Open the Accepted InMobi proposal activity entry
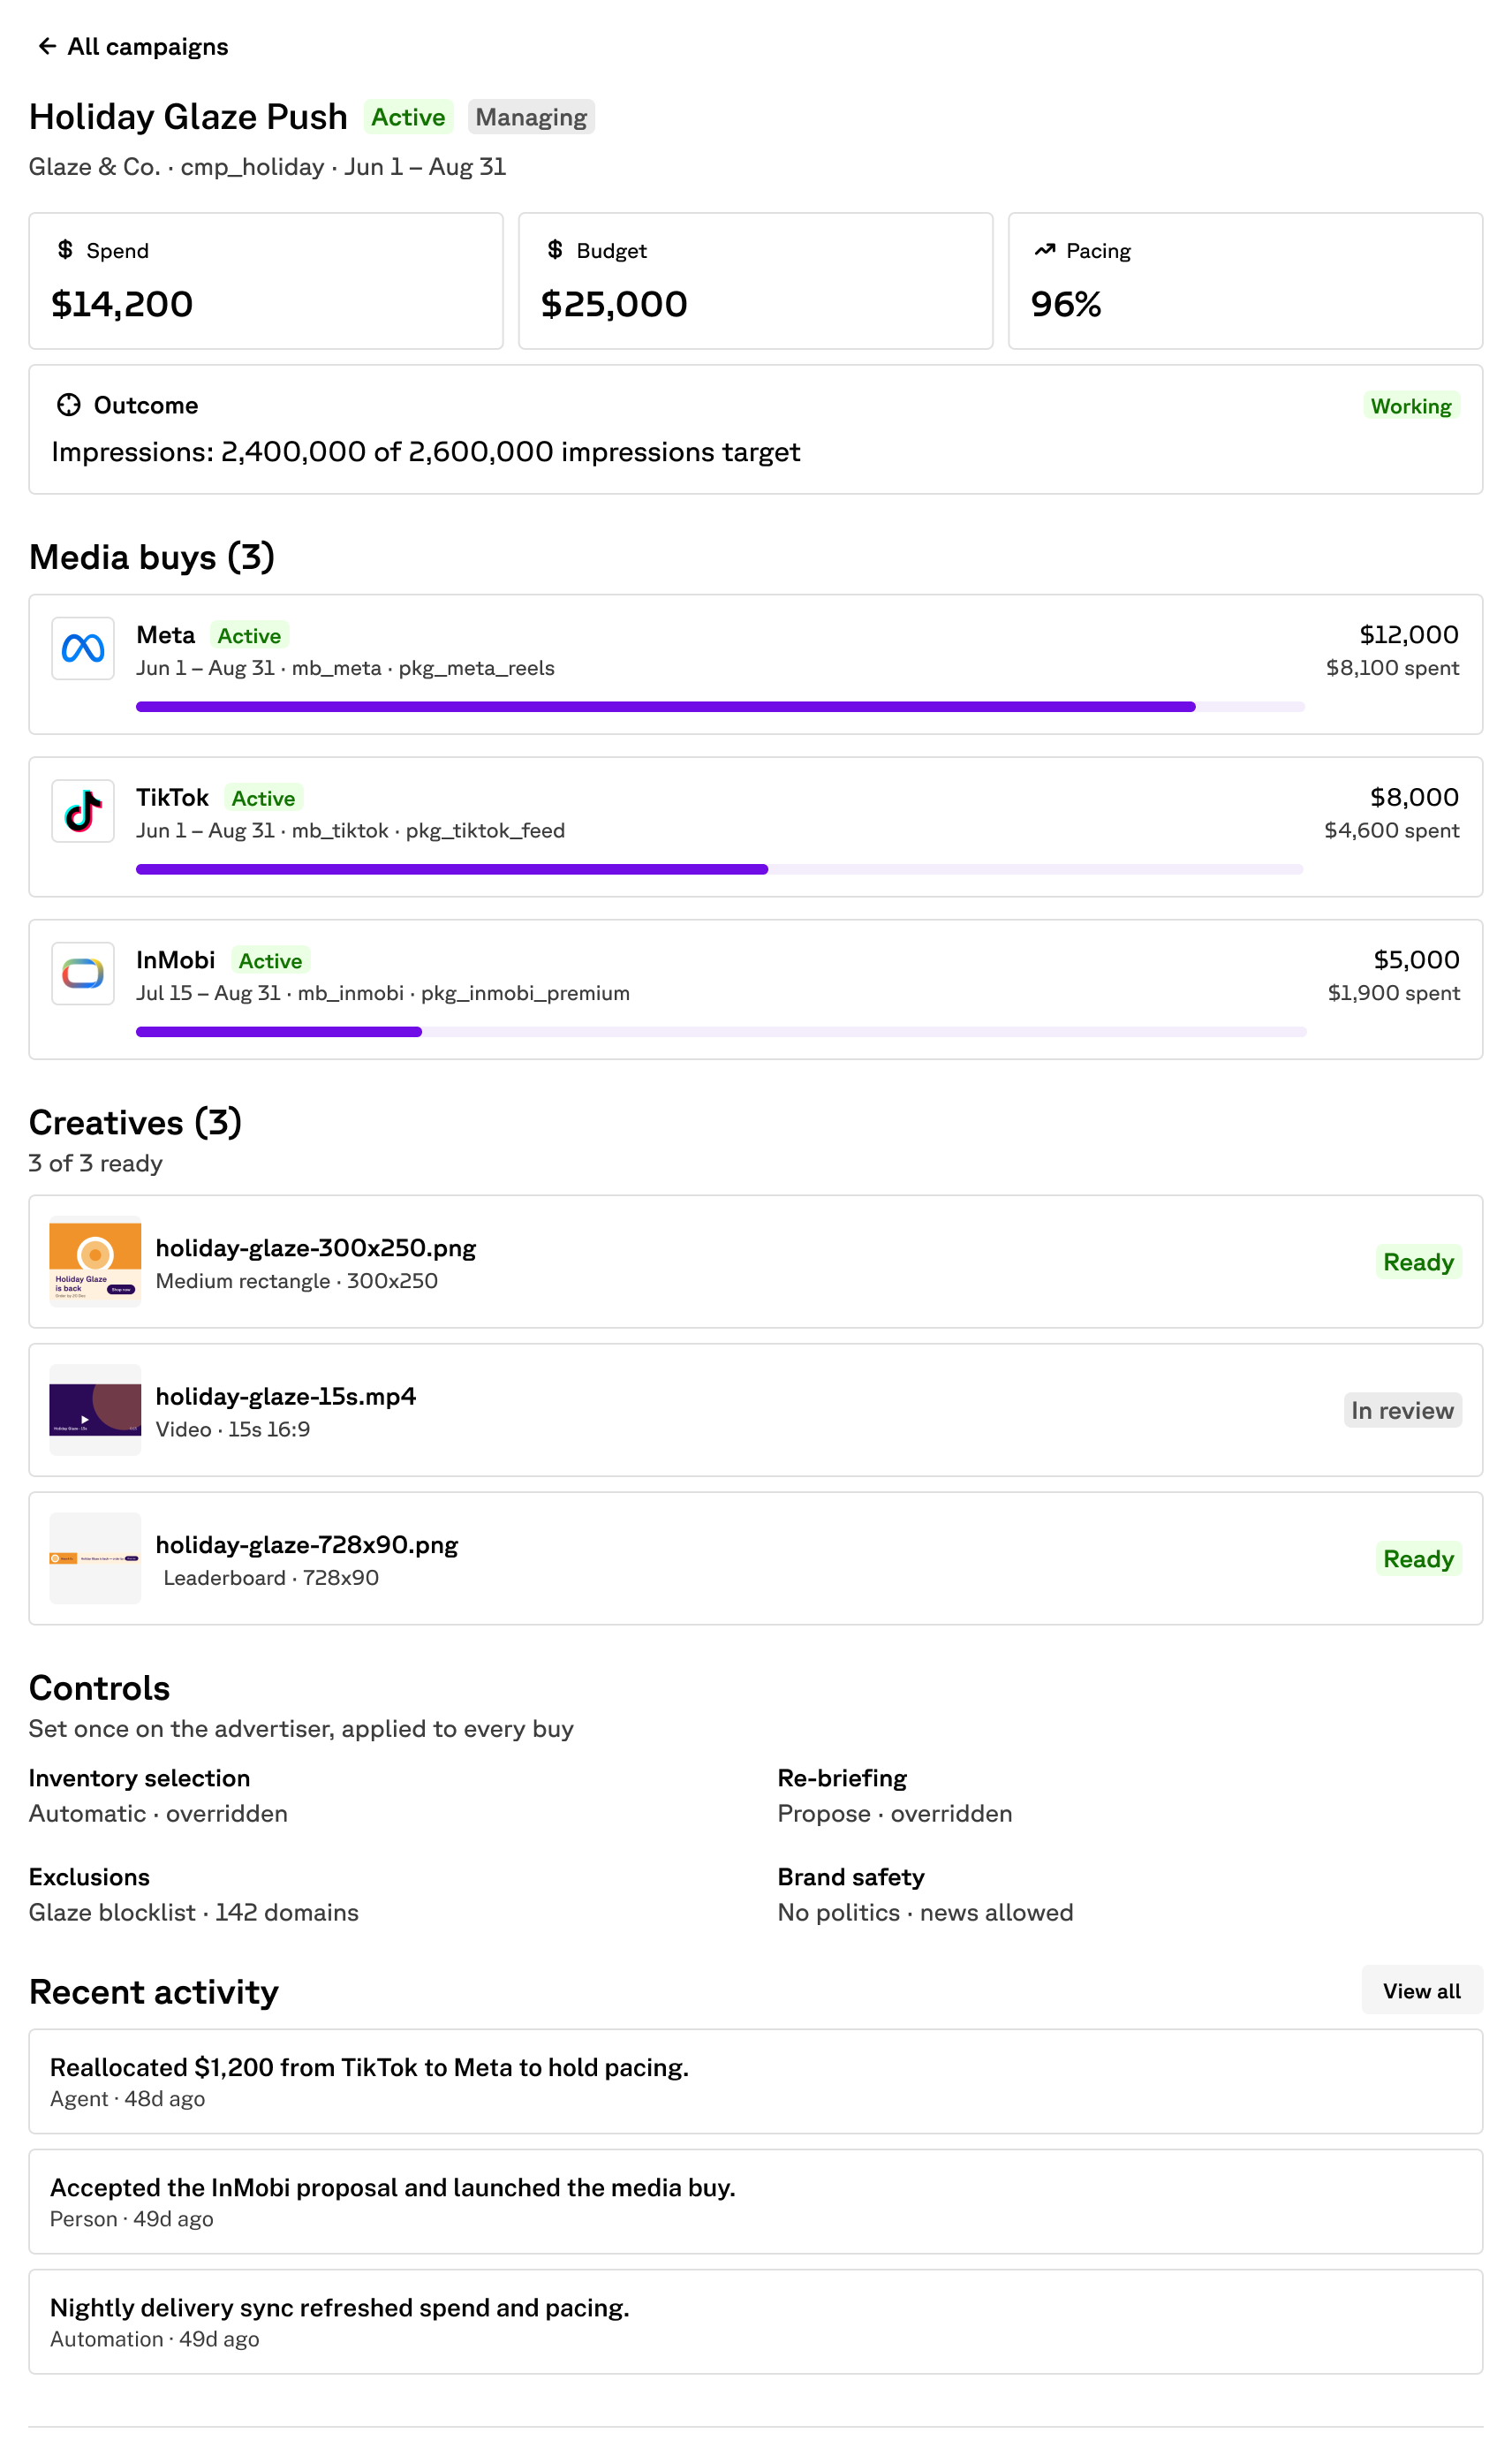The image size is (1512, 2456). 756,2201
